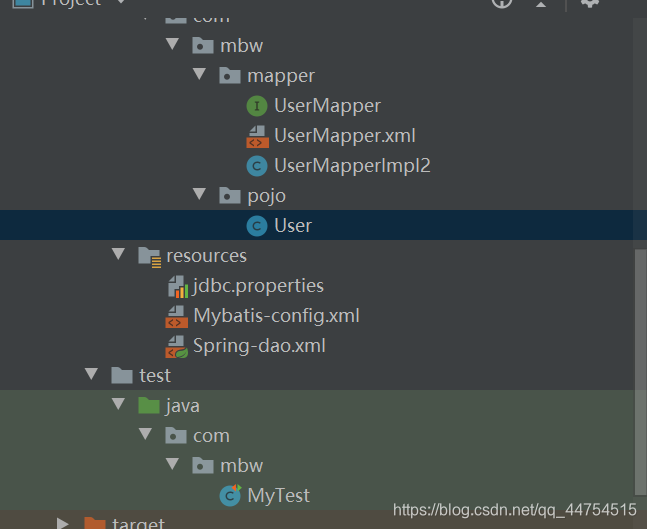
Task: Select UserMapper.xml in the tree
Action: pyautogui.click(x=345, y=136)
